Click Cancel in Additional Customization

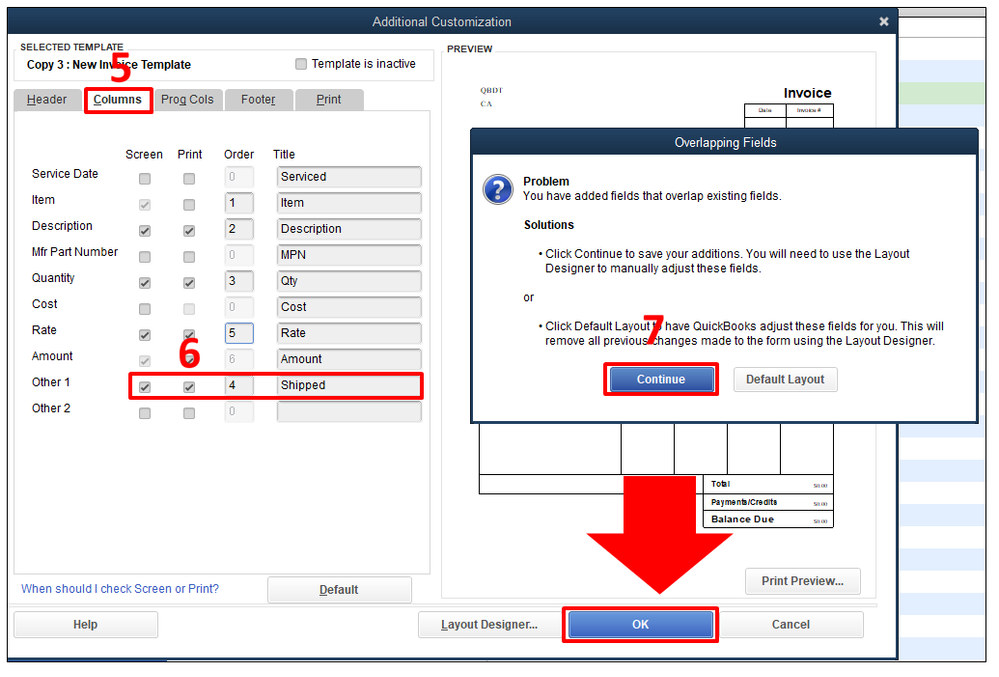click(791, 625)
